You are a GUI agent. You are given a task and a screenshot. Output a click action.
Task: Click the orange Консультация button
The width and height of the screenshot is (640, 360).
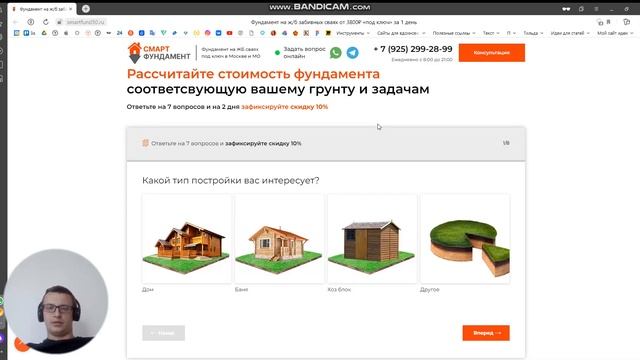pos(491,53)
